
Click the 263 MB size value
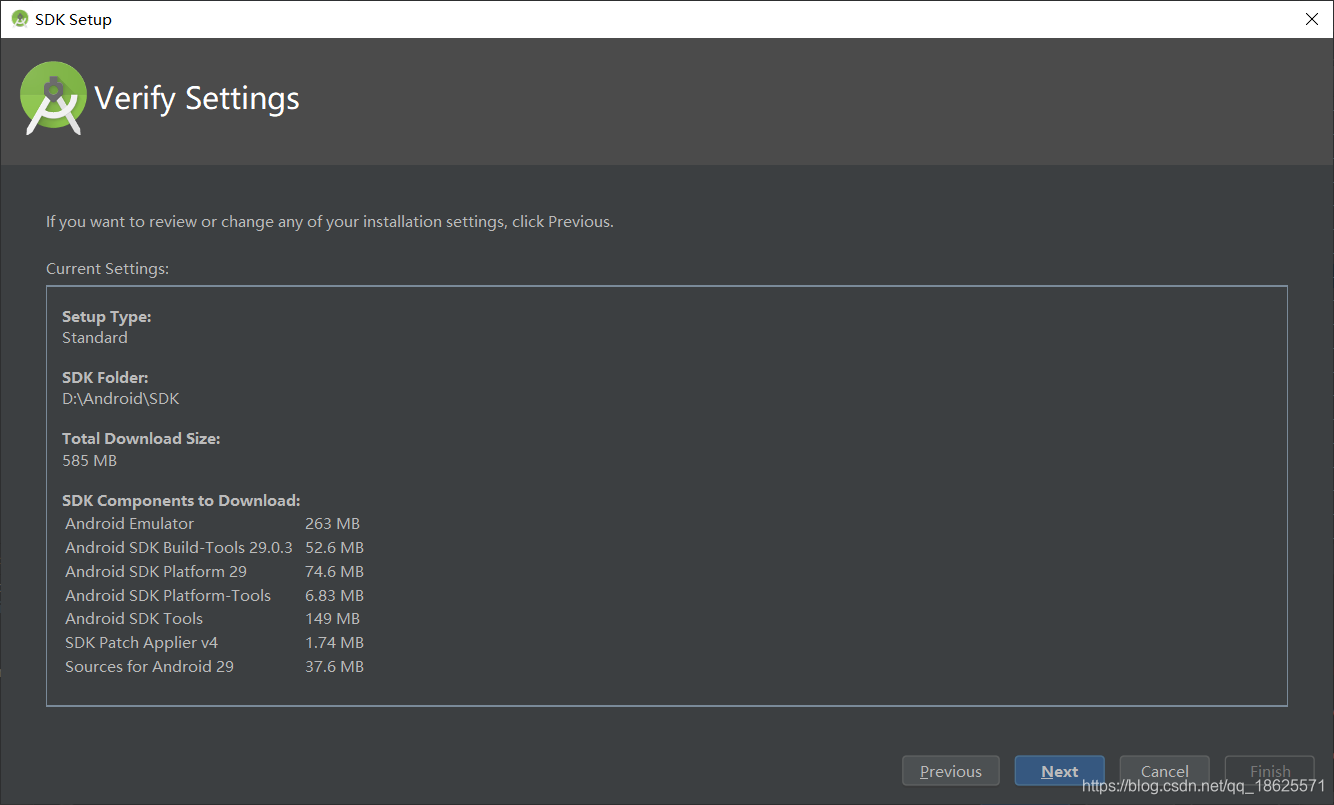[x=332, y=524]
